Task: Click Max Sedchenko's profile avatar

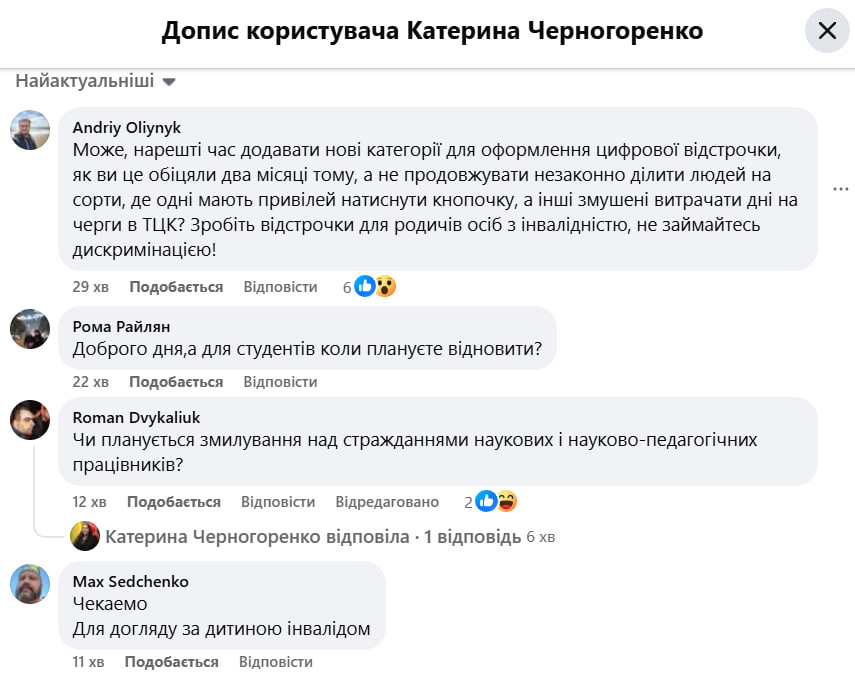Action: [30, 583]
